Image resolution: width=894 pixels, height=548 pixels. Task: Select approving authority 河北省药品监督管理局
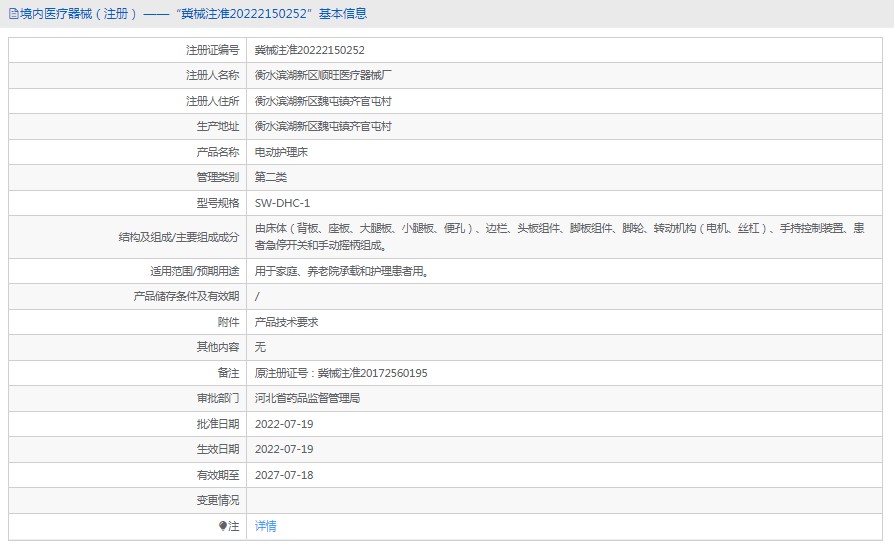coord(307,398)
